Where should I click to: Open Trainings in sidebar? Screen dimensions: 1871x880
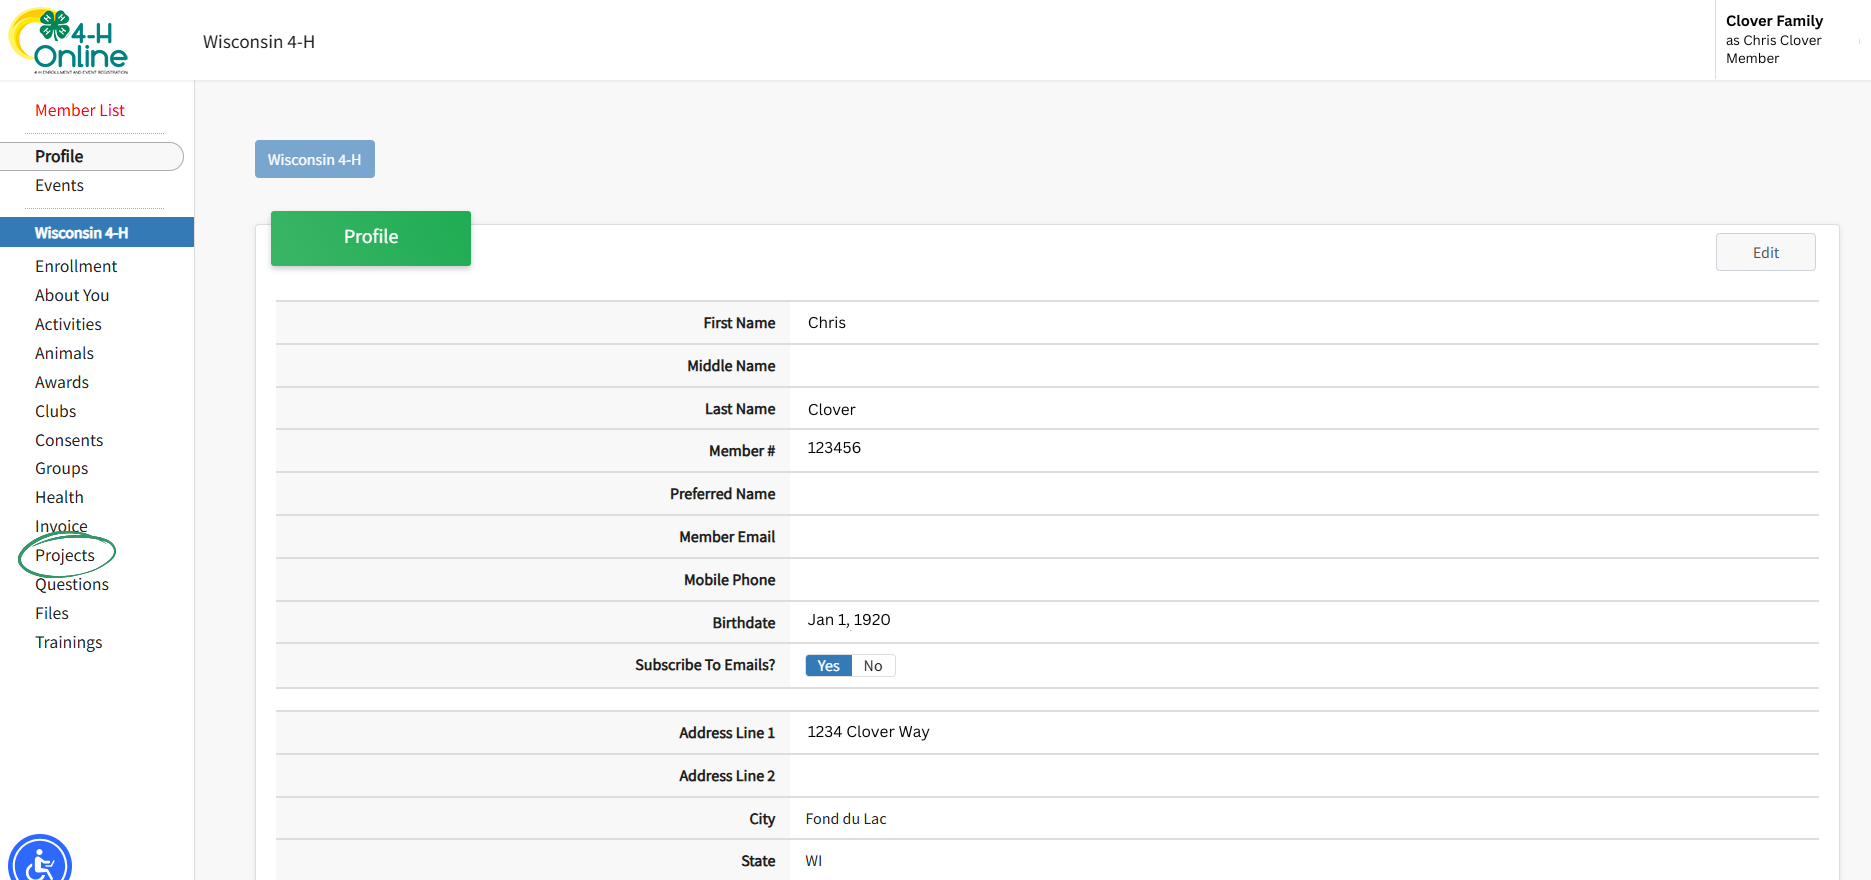pyautogui.click(x=69, y=642)
